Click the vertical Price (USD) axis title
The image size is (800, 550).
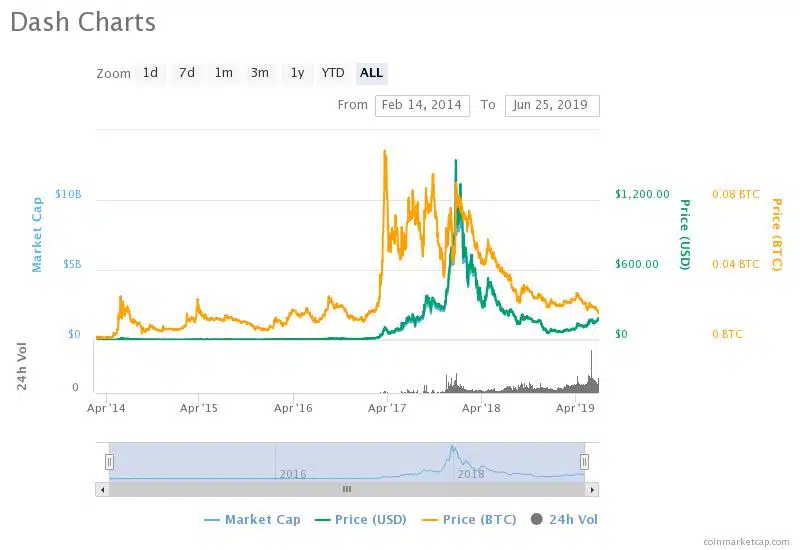click(685, 235)
